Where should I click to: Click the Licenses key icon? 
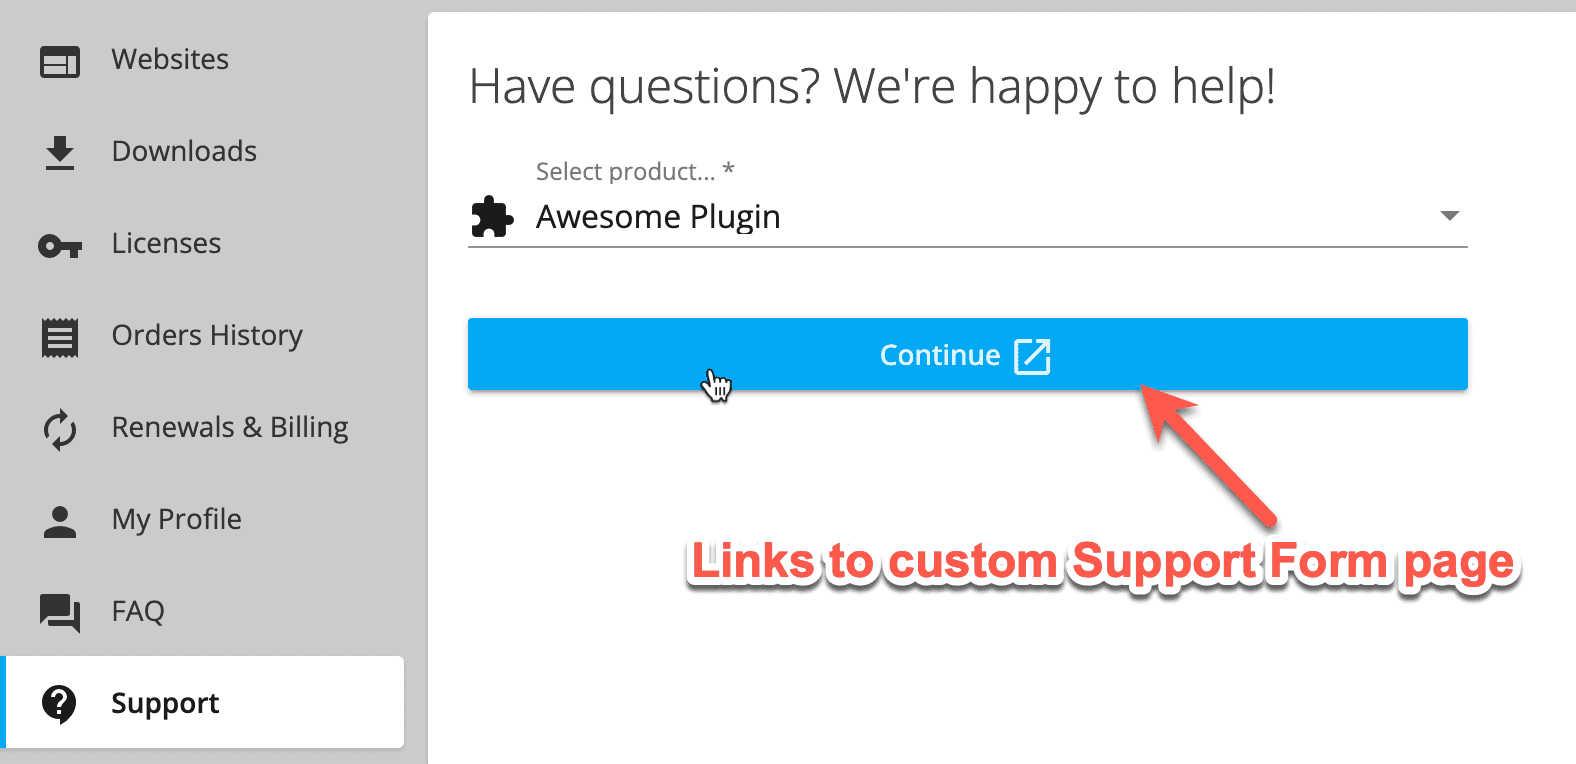(60, 245)
